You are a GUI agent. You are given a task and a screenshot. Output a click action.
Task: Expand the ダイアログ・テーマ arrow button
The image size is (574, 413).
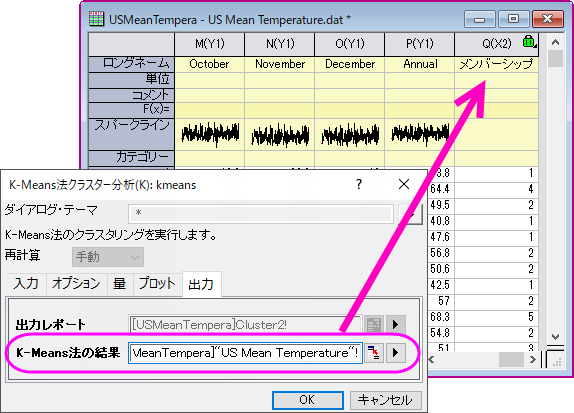click(x=410, y=214)
